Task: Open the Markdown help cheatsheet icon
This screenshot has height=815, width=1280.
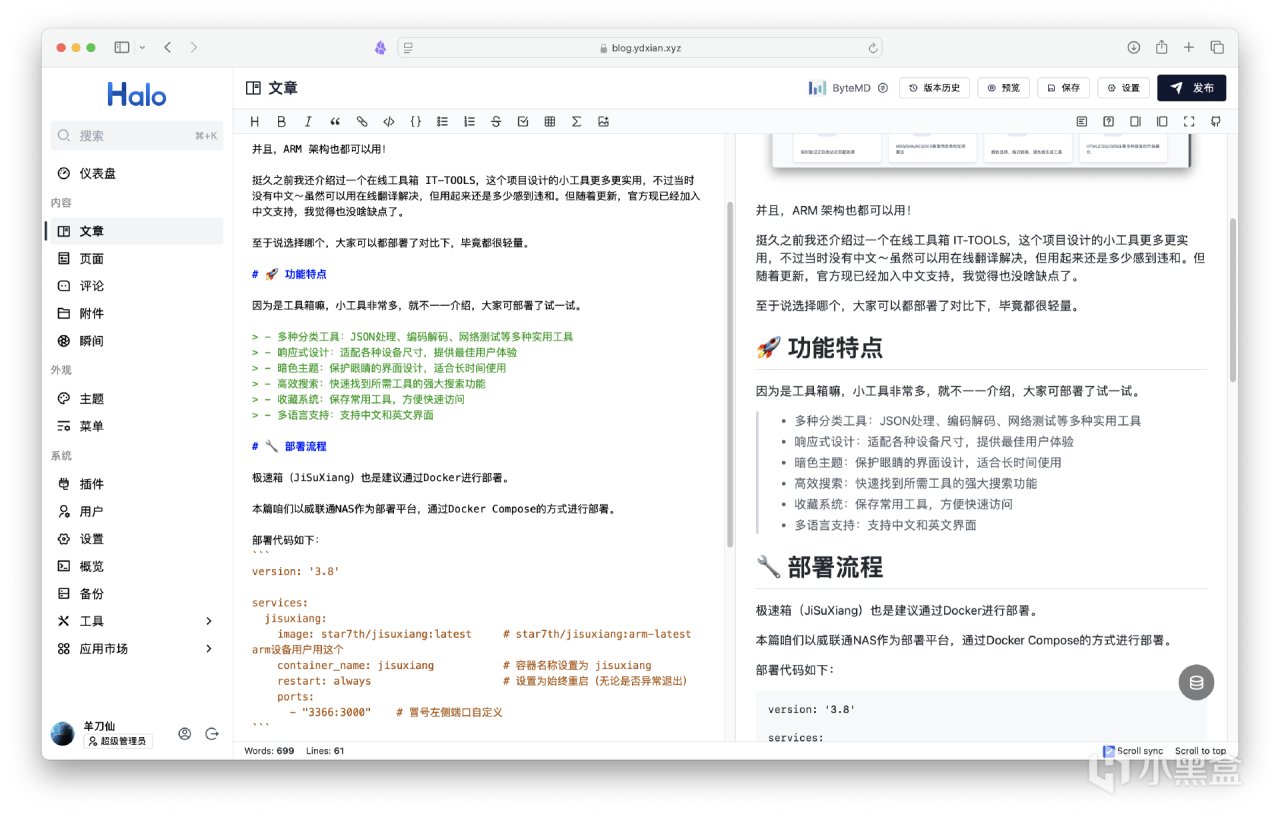Action: tap(1109, 122)
